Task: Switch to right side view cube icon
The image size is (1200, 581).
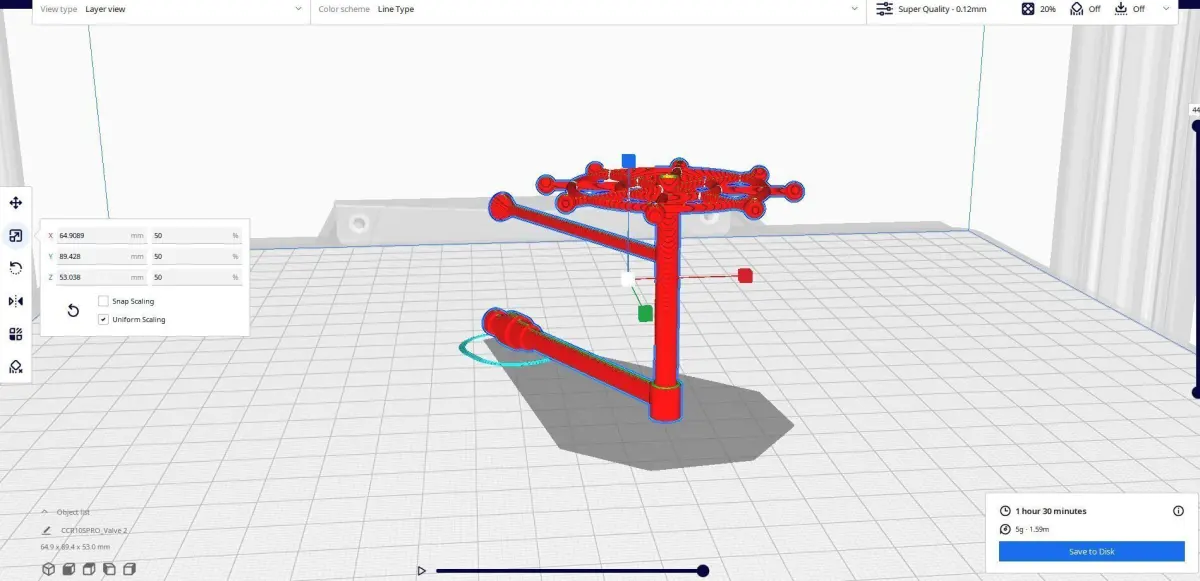Action: [130, 569]
